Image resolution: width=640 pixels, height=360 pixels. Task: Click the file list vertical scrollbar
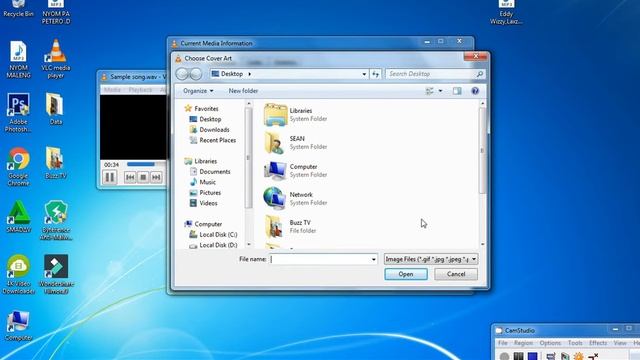pos(482,150)
